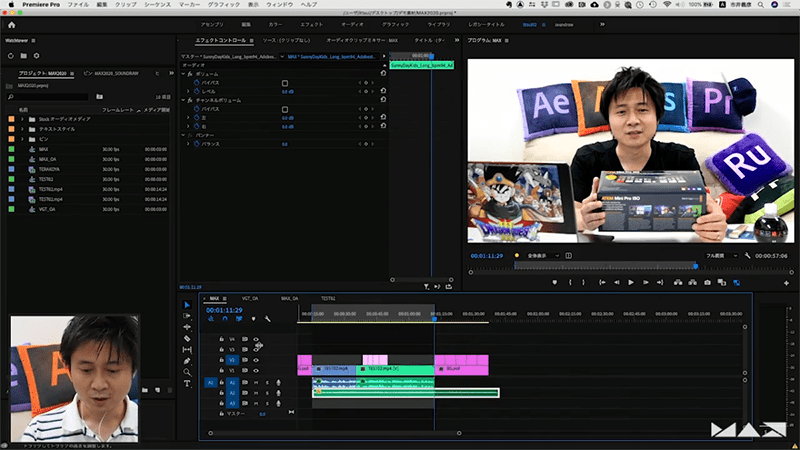Click voice-over record microphone on A1
This screenshot has width=800, height=450.
278,382
